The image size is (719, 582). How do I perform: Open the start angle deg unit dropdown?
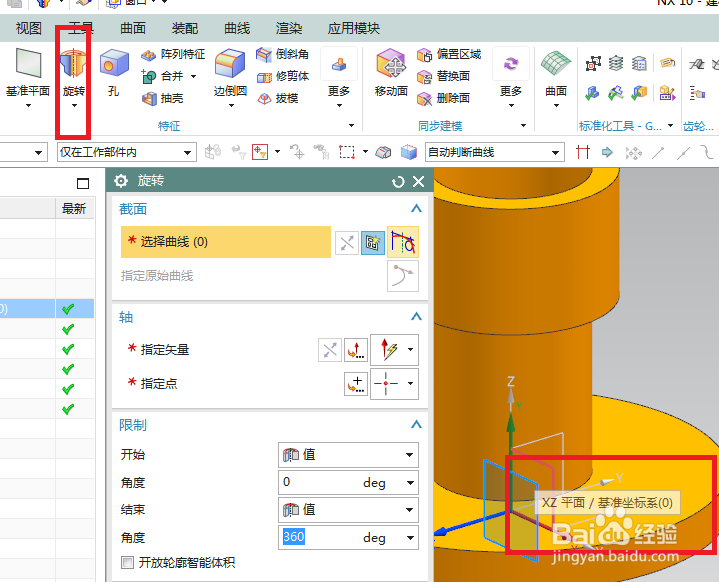pos(410,482)
